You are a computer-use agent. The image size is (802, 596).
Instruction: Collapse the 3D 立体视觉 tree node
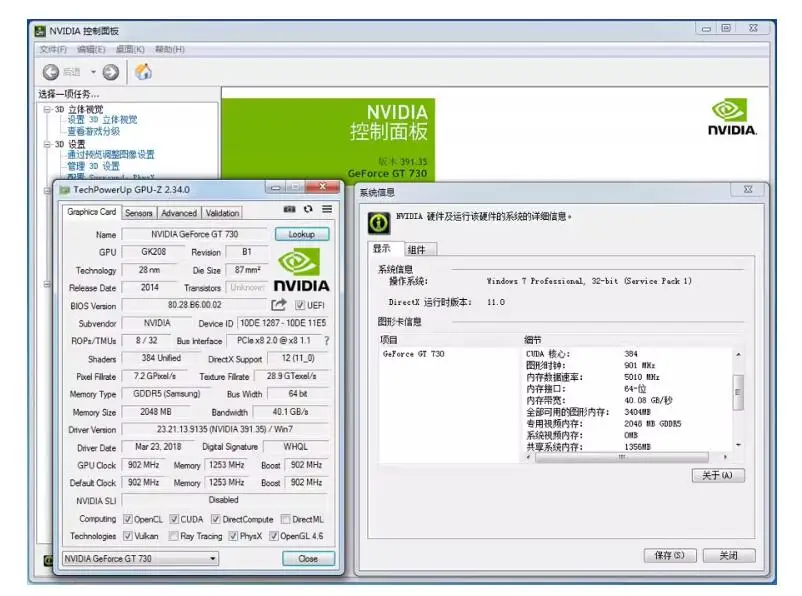coord(46,110)
